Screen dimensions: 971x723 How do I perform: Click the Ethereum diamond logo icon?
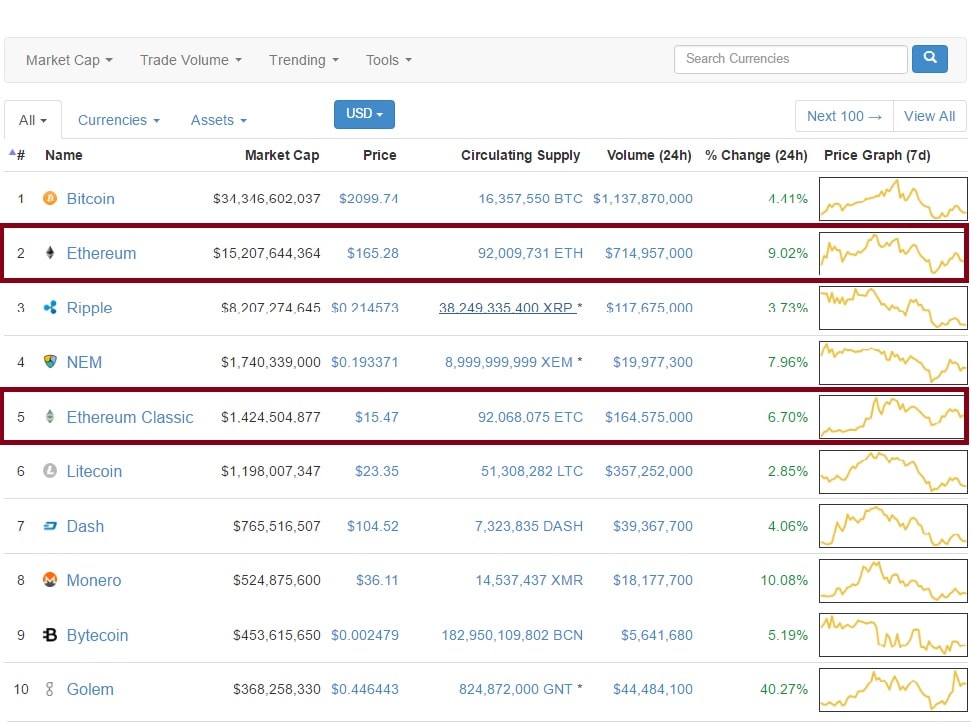50,253
